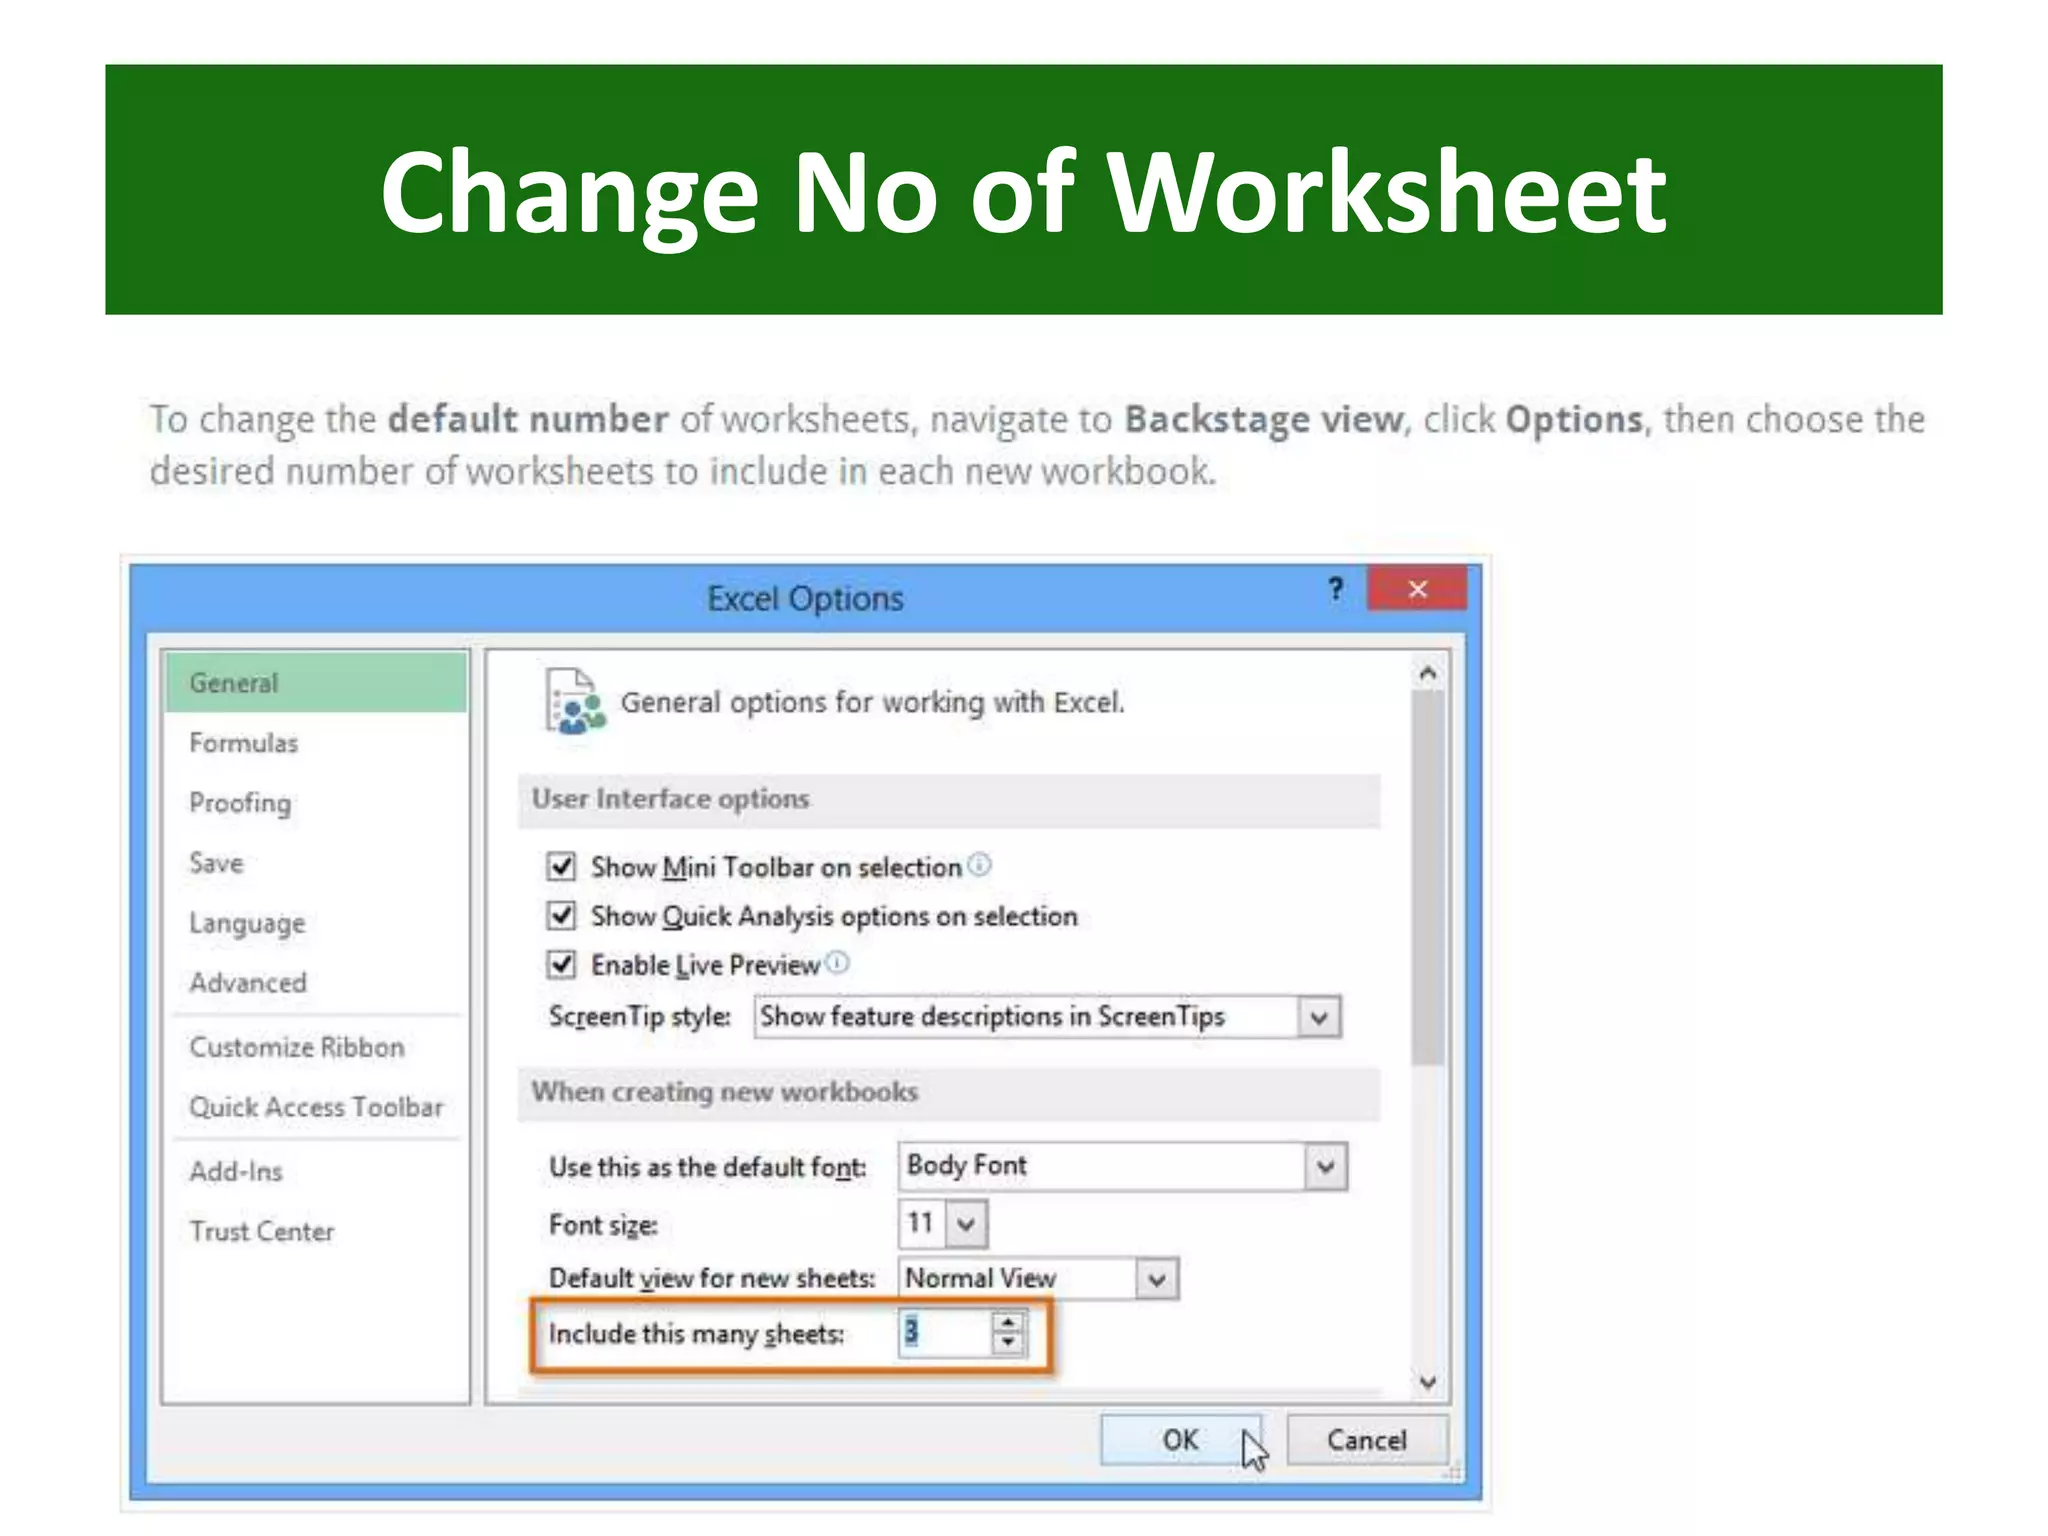Click the help question mark icon
Viewport: 2048px width, 1536px height.
[x=1336, y=589]
